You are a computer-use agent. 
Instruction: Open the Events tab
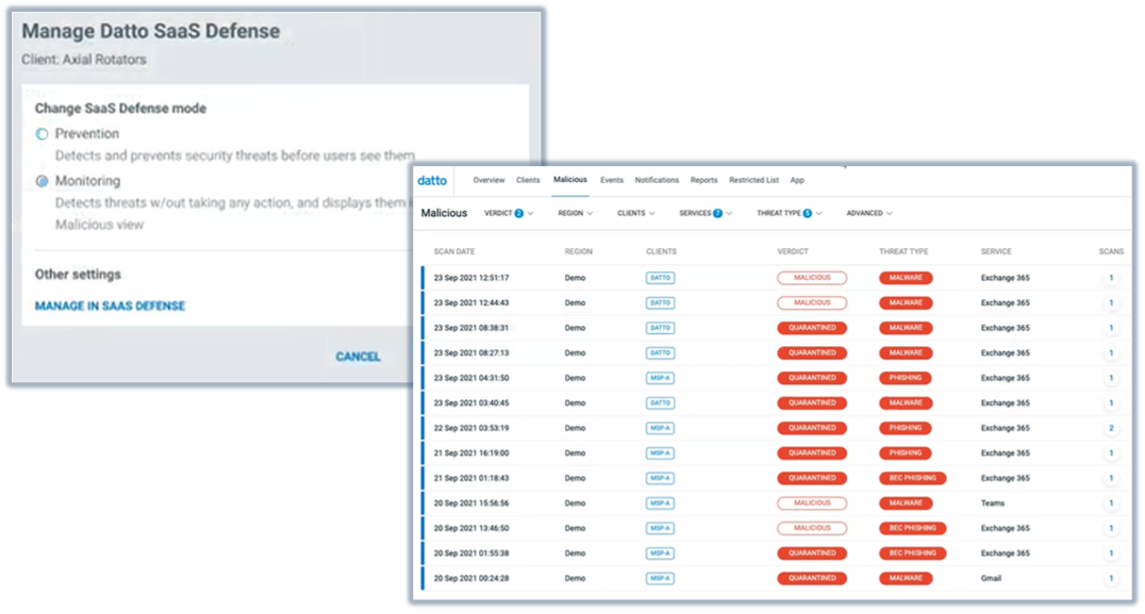coord(612,180)
